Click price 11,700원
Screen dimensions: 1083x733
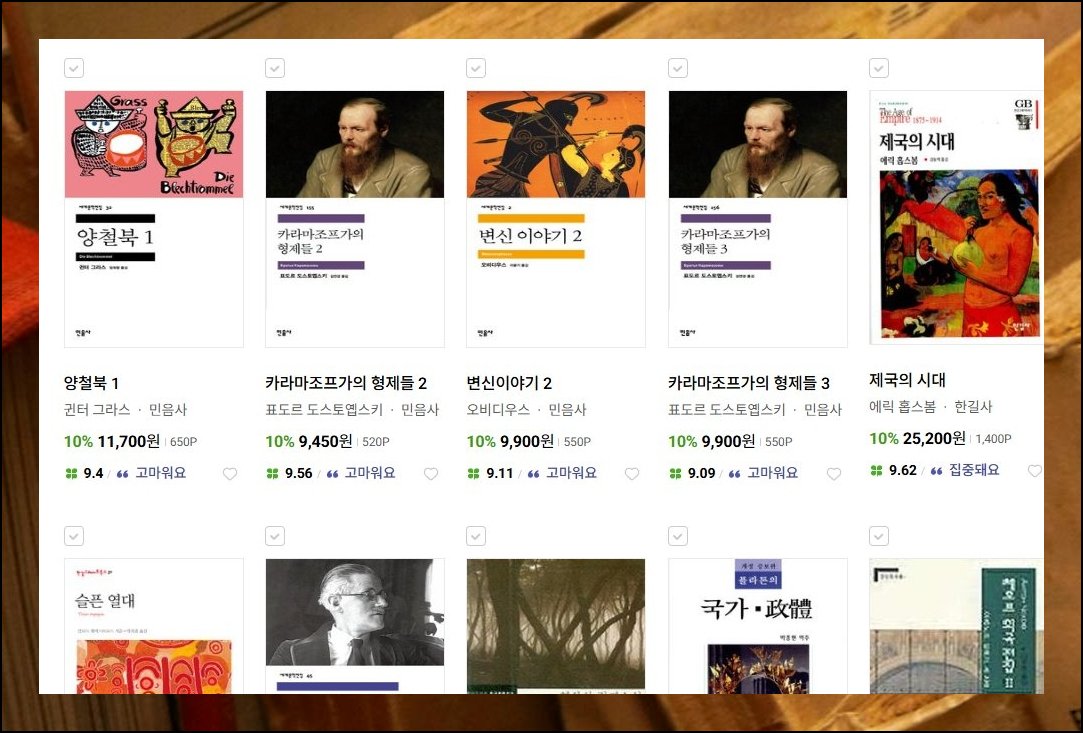click(128, 441)
